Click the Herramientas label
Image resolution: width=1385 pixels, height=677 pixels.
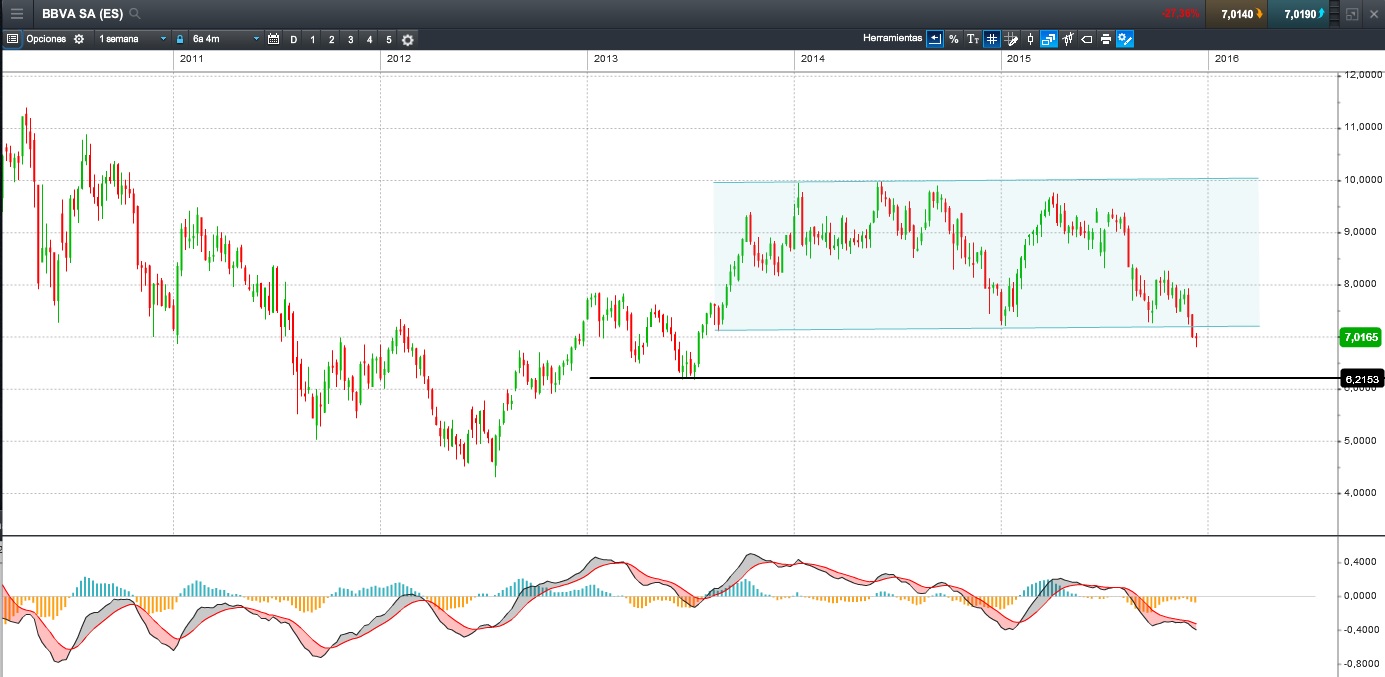pyautogui.click(x=893, y=38)
